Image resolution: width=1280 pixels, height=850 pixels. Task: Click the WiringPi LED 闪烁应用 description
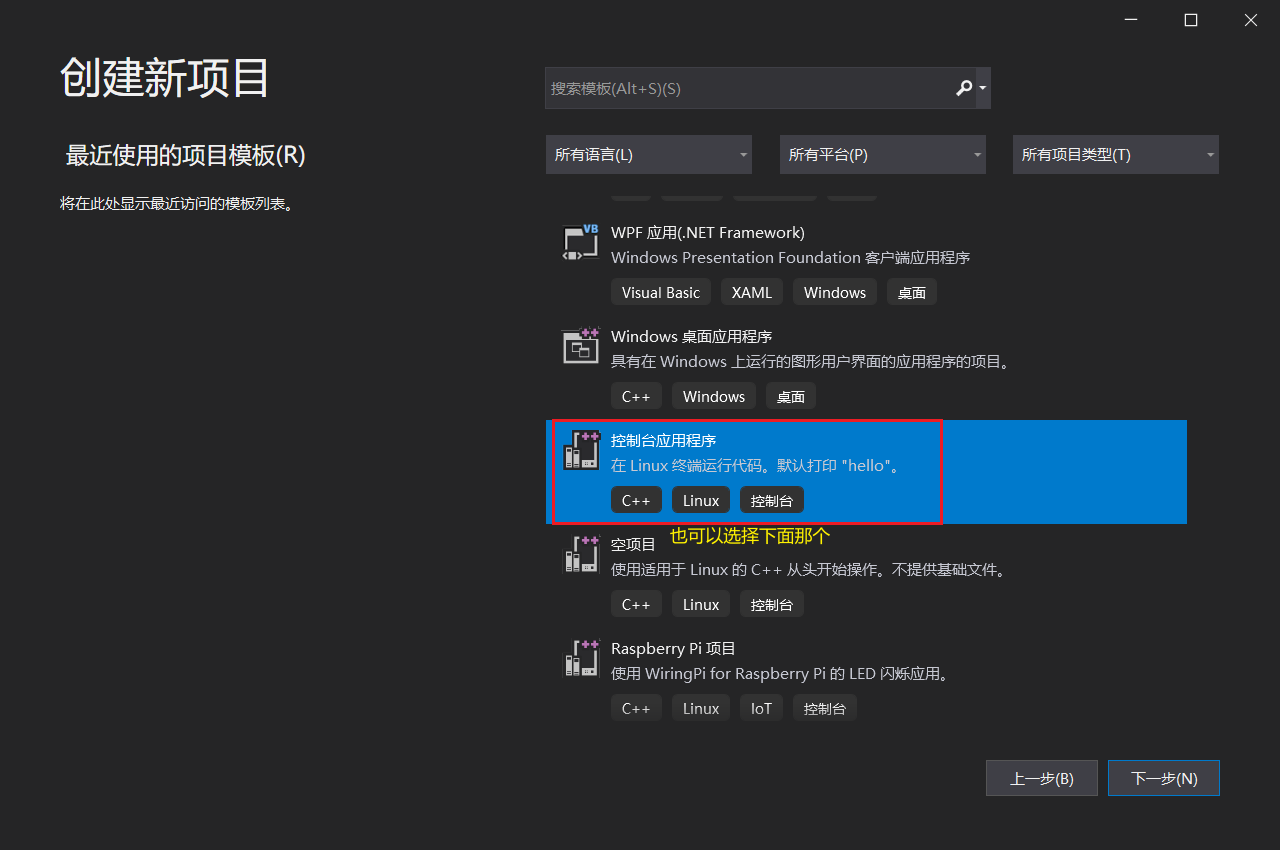(780, 674)
